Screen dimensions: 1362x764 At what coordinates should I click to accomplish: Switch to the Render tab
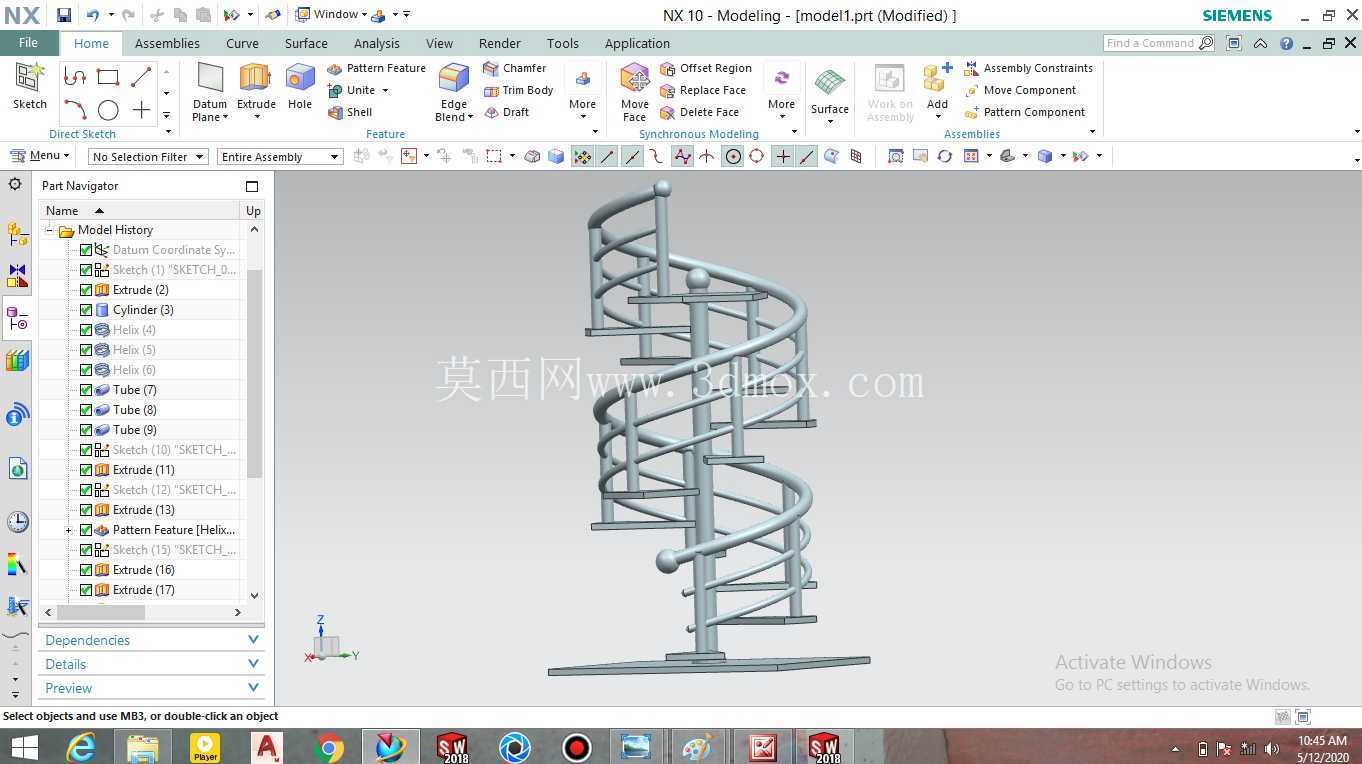[x=500, y=43]
